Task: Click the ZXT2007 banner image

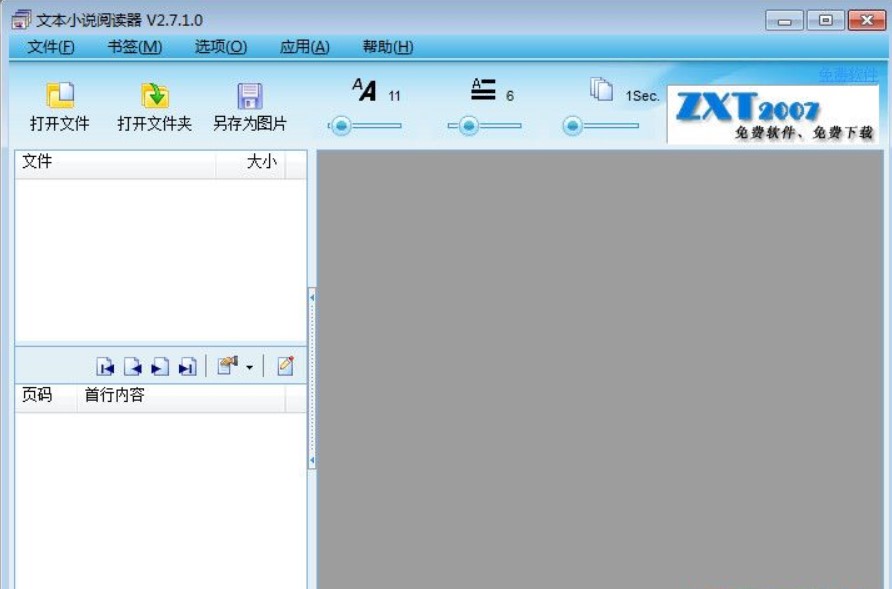Action: tap(773, 114)
